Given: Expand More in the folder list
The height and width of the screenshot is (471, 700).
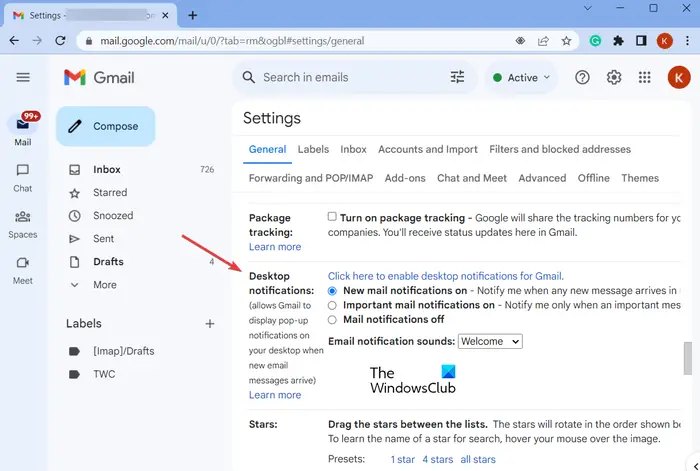Looking at the screenshot, I should (104, 284).
